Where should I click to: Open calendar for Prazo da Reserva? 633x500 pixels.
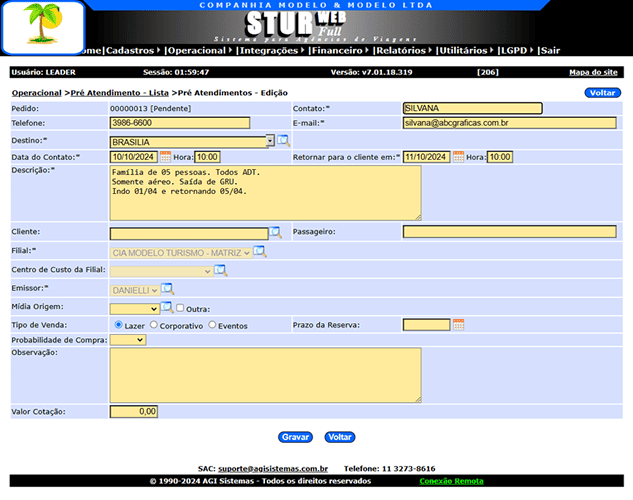pyautogui.click(x=458, y=324)
